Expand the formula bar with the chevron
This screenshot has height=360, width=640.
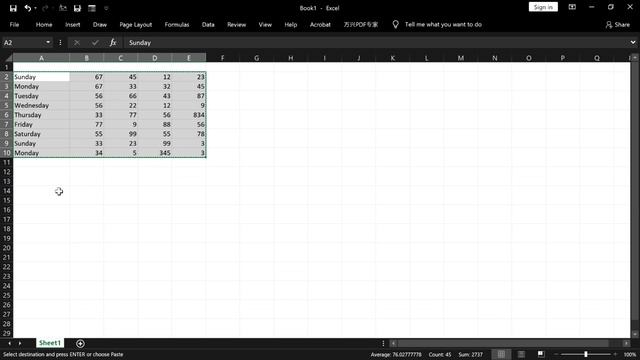633,42
